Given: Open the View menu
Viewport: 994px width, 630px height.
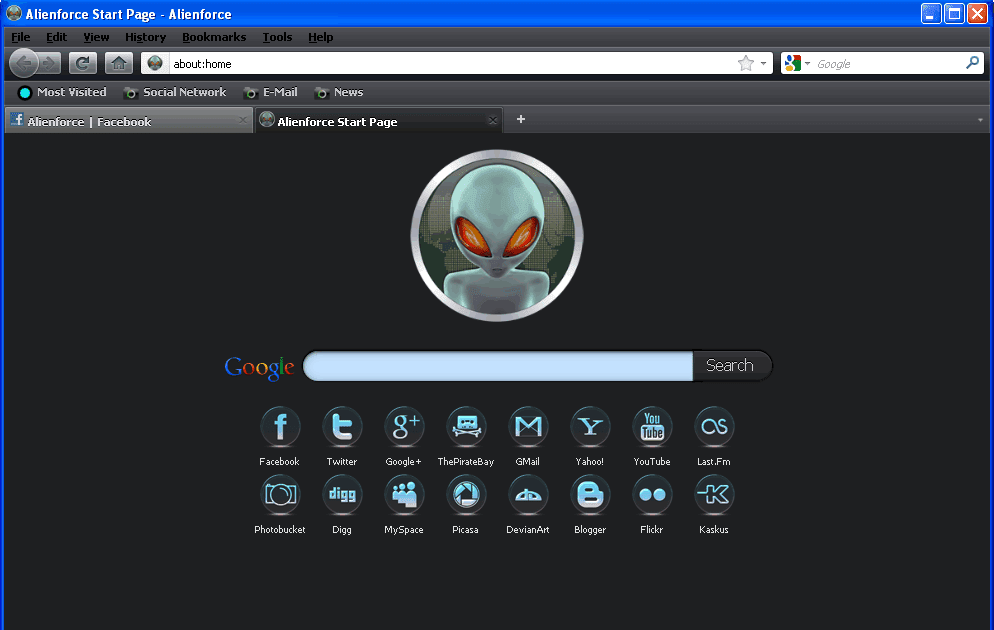Looking at the screenshot, I should click(x=96, y=37).
